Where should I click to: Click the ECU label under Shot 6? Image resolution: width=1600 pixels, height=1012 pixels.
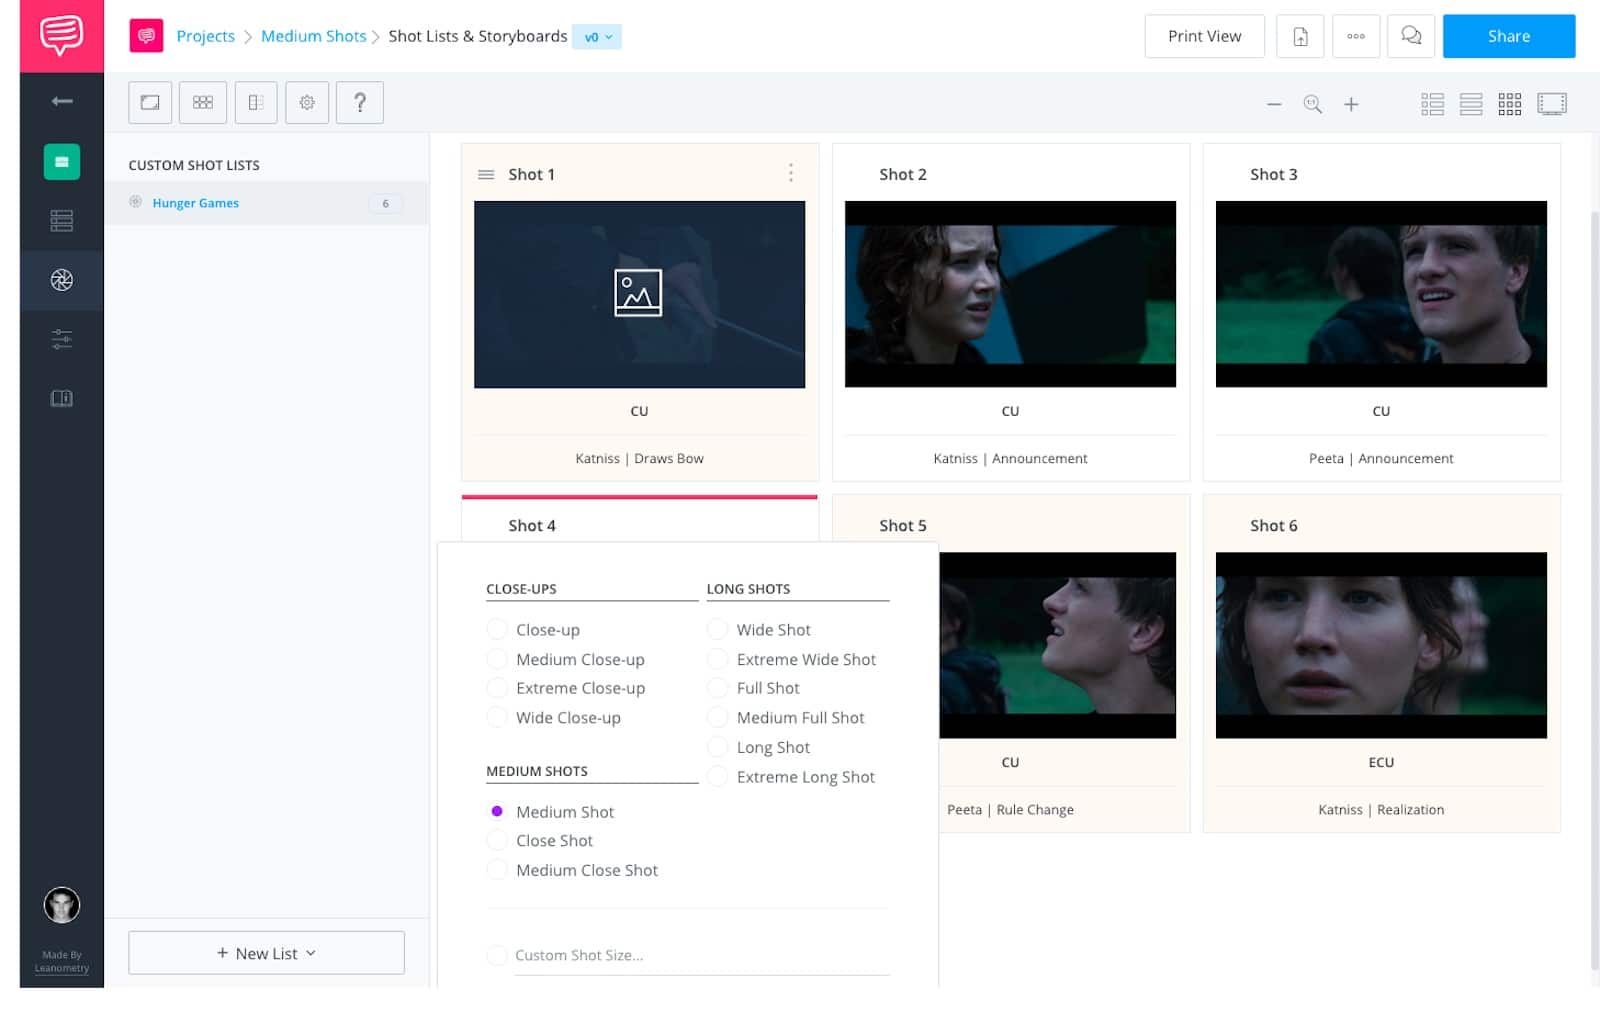pyautogui.click(x=1381, y=762)
